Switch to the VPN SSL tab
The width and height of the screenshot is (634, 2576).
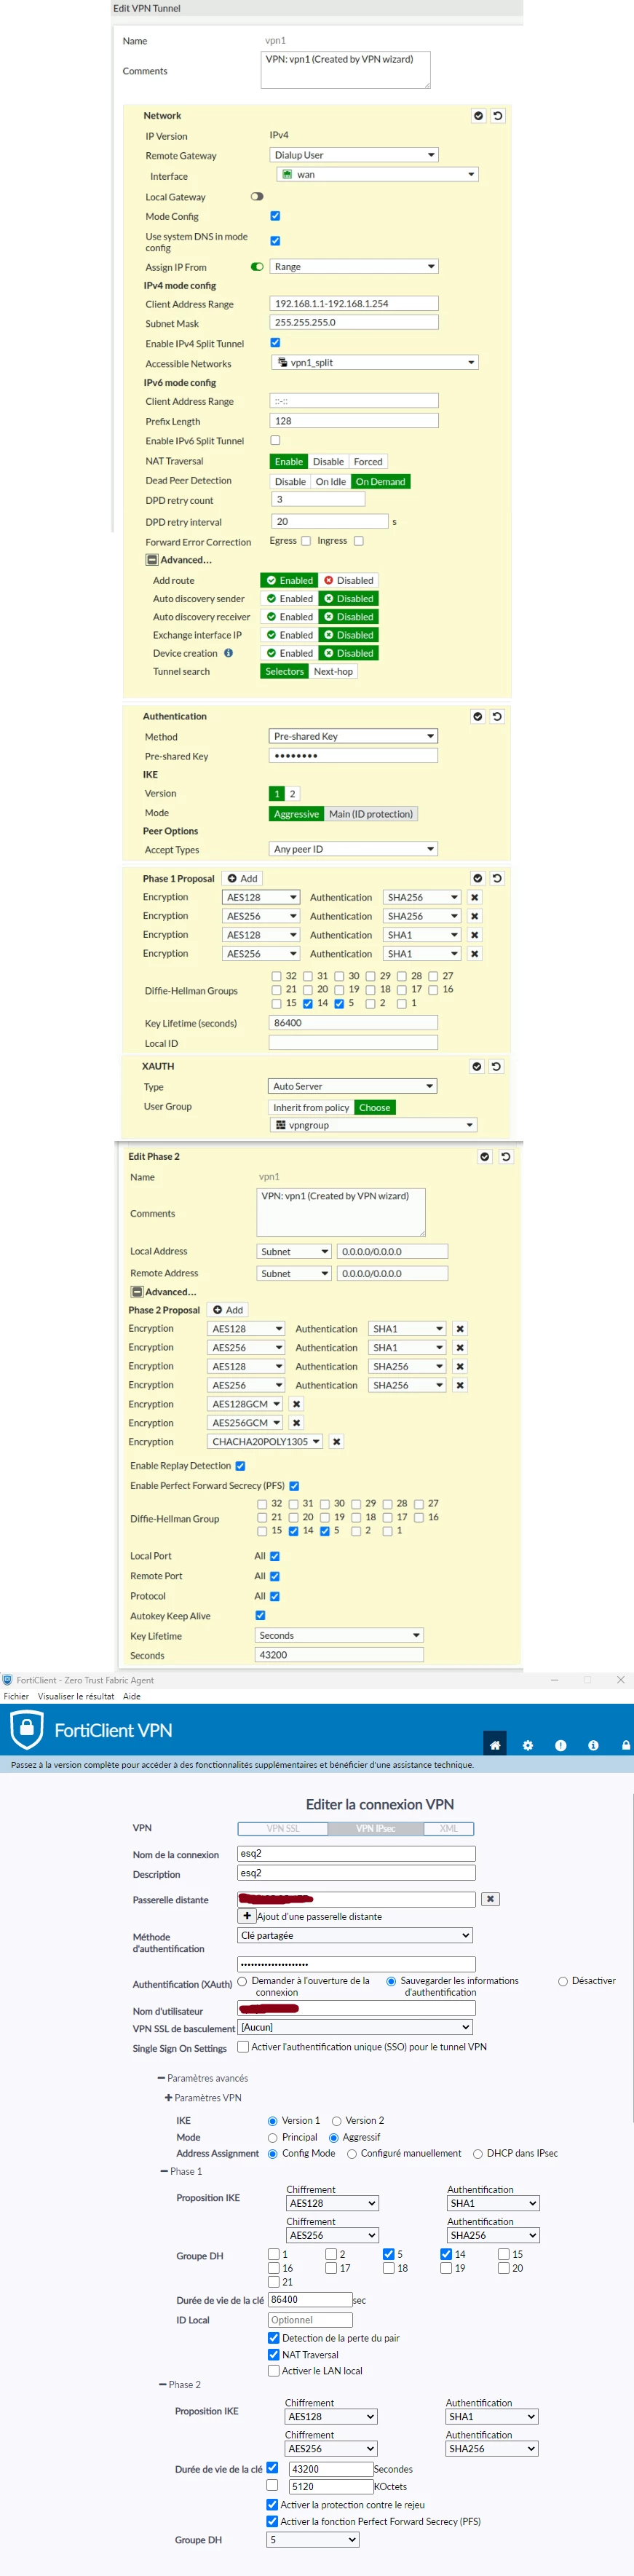[283, 1828]
